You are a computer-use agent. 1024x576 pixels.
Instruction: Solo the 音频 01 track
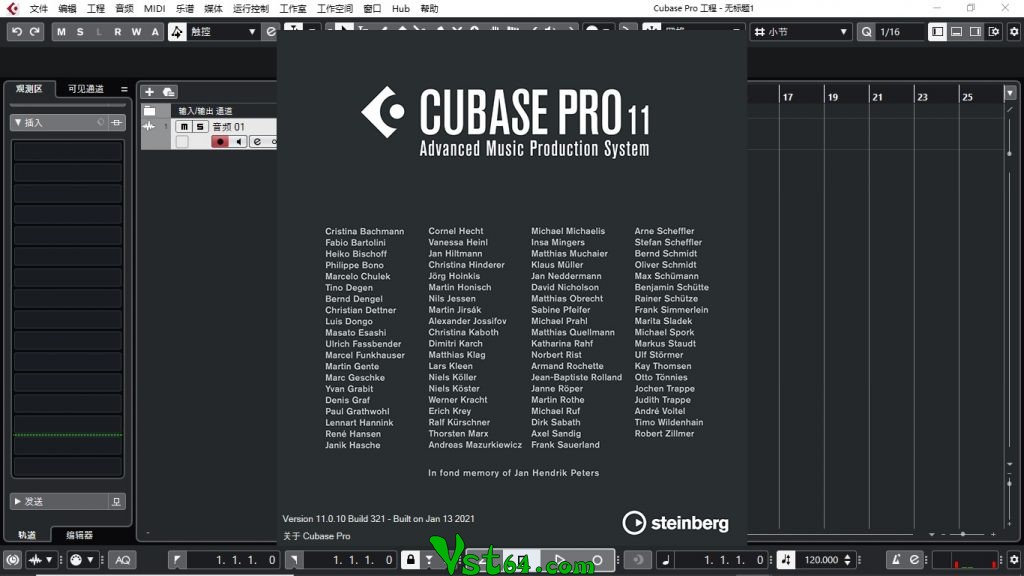pyautogui.click(x=200, y=127)
